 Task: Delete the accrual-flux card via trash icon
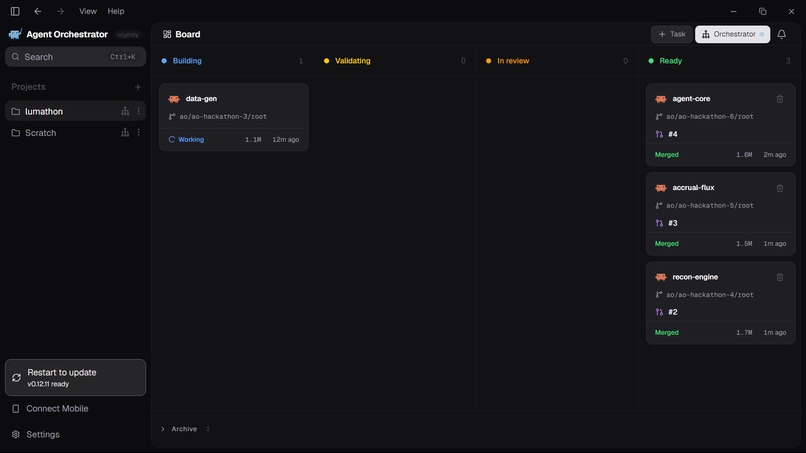pos(780,188)
